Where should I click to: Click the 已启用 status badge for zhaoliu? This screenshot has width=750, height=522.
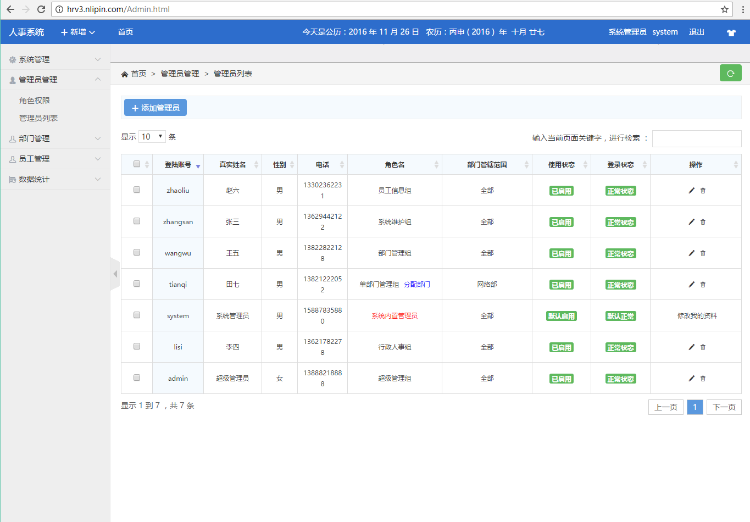tap(562, 191)
